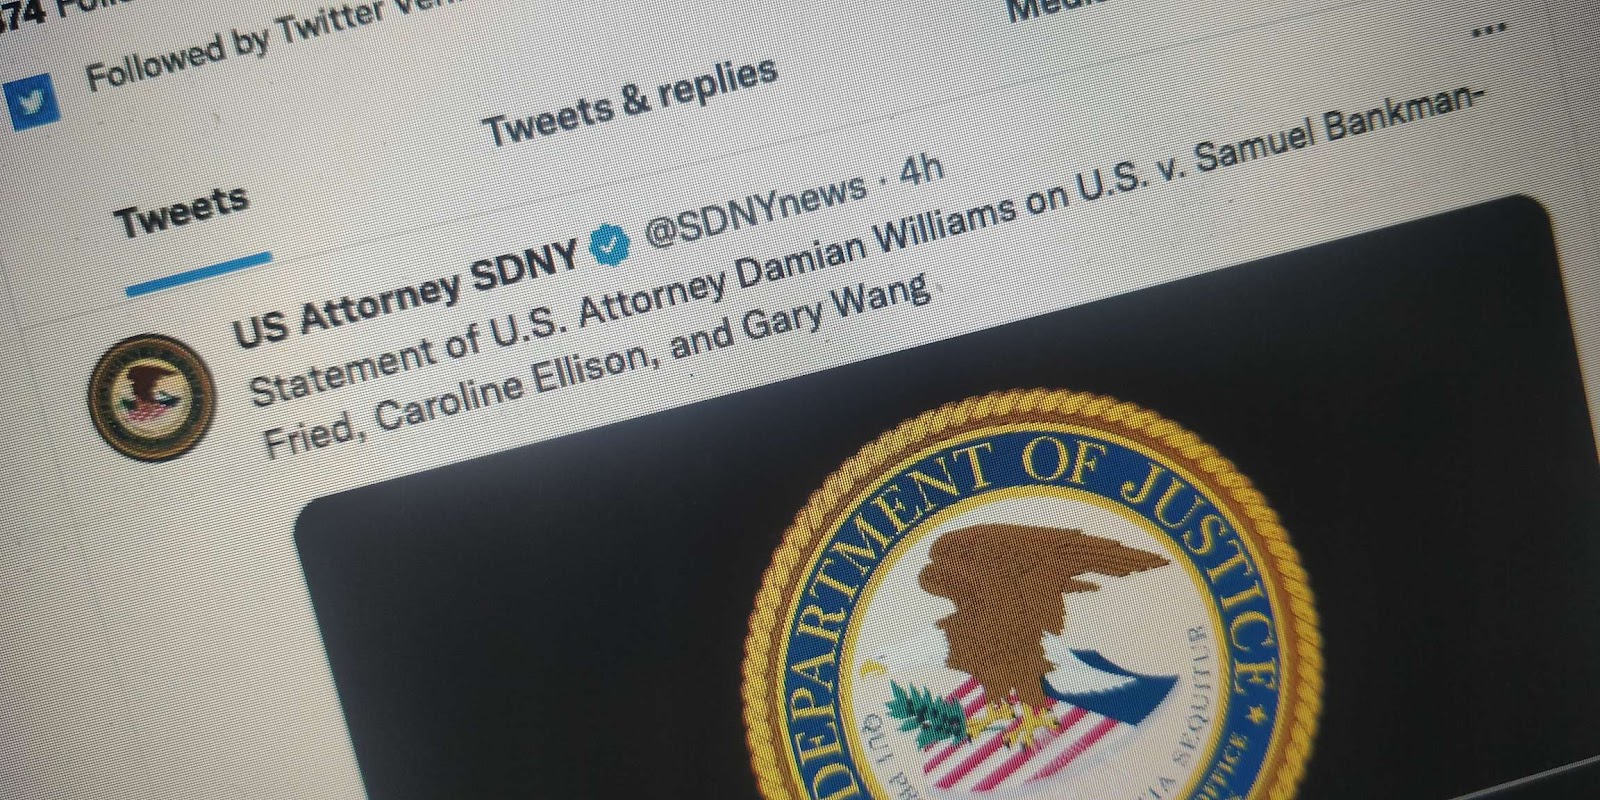Click the blue underline beneath Tweets tab
Screen dimensions: 1600x800
(197, 273)
